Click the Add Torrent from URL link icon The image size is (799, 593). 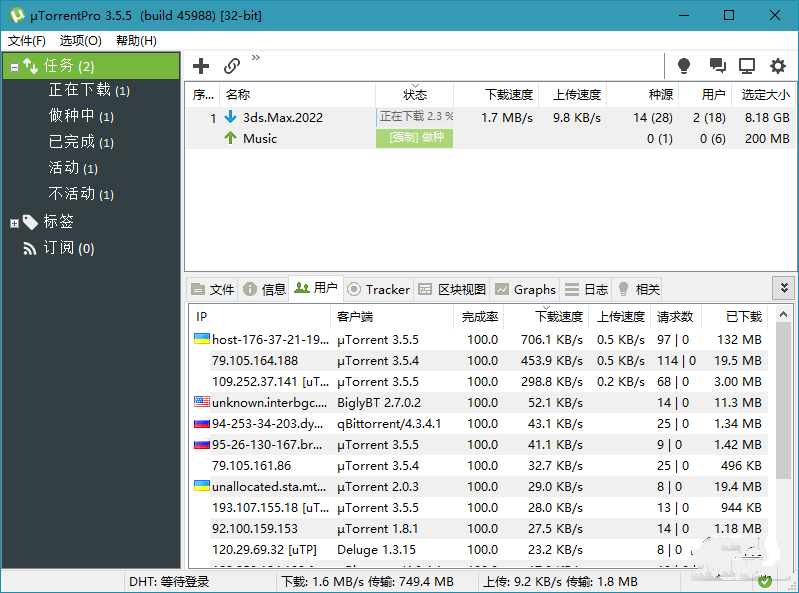pyautogui.click(x=232, y=66)
